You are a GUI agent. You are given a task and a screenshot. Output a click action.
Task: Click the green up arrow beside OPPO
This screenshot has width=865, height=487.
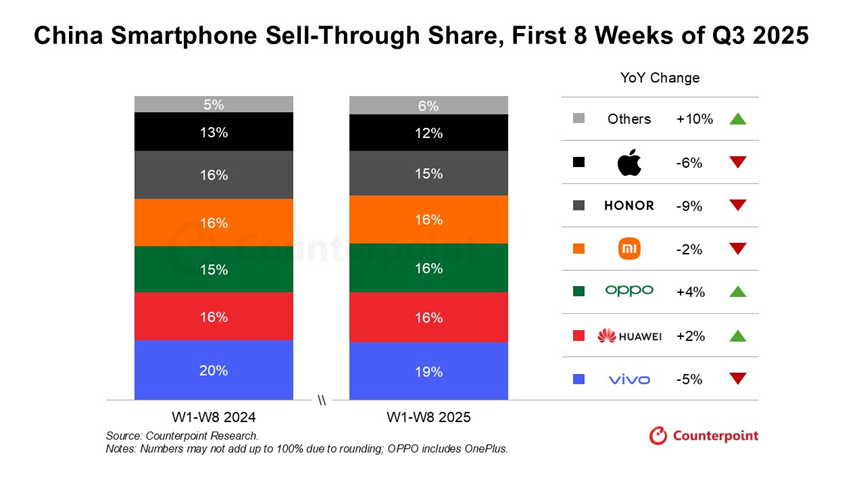click(738, 292)
